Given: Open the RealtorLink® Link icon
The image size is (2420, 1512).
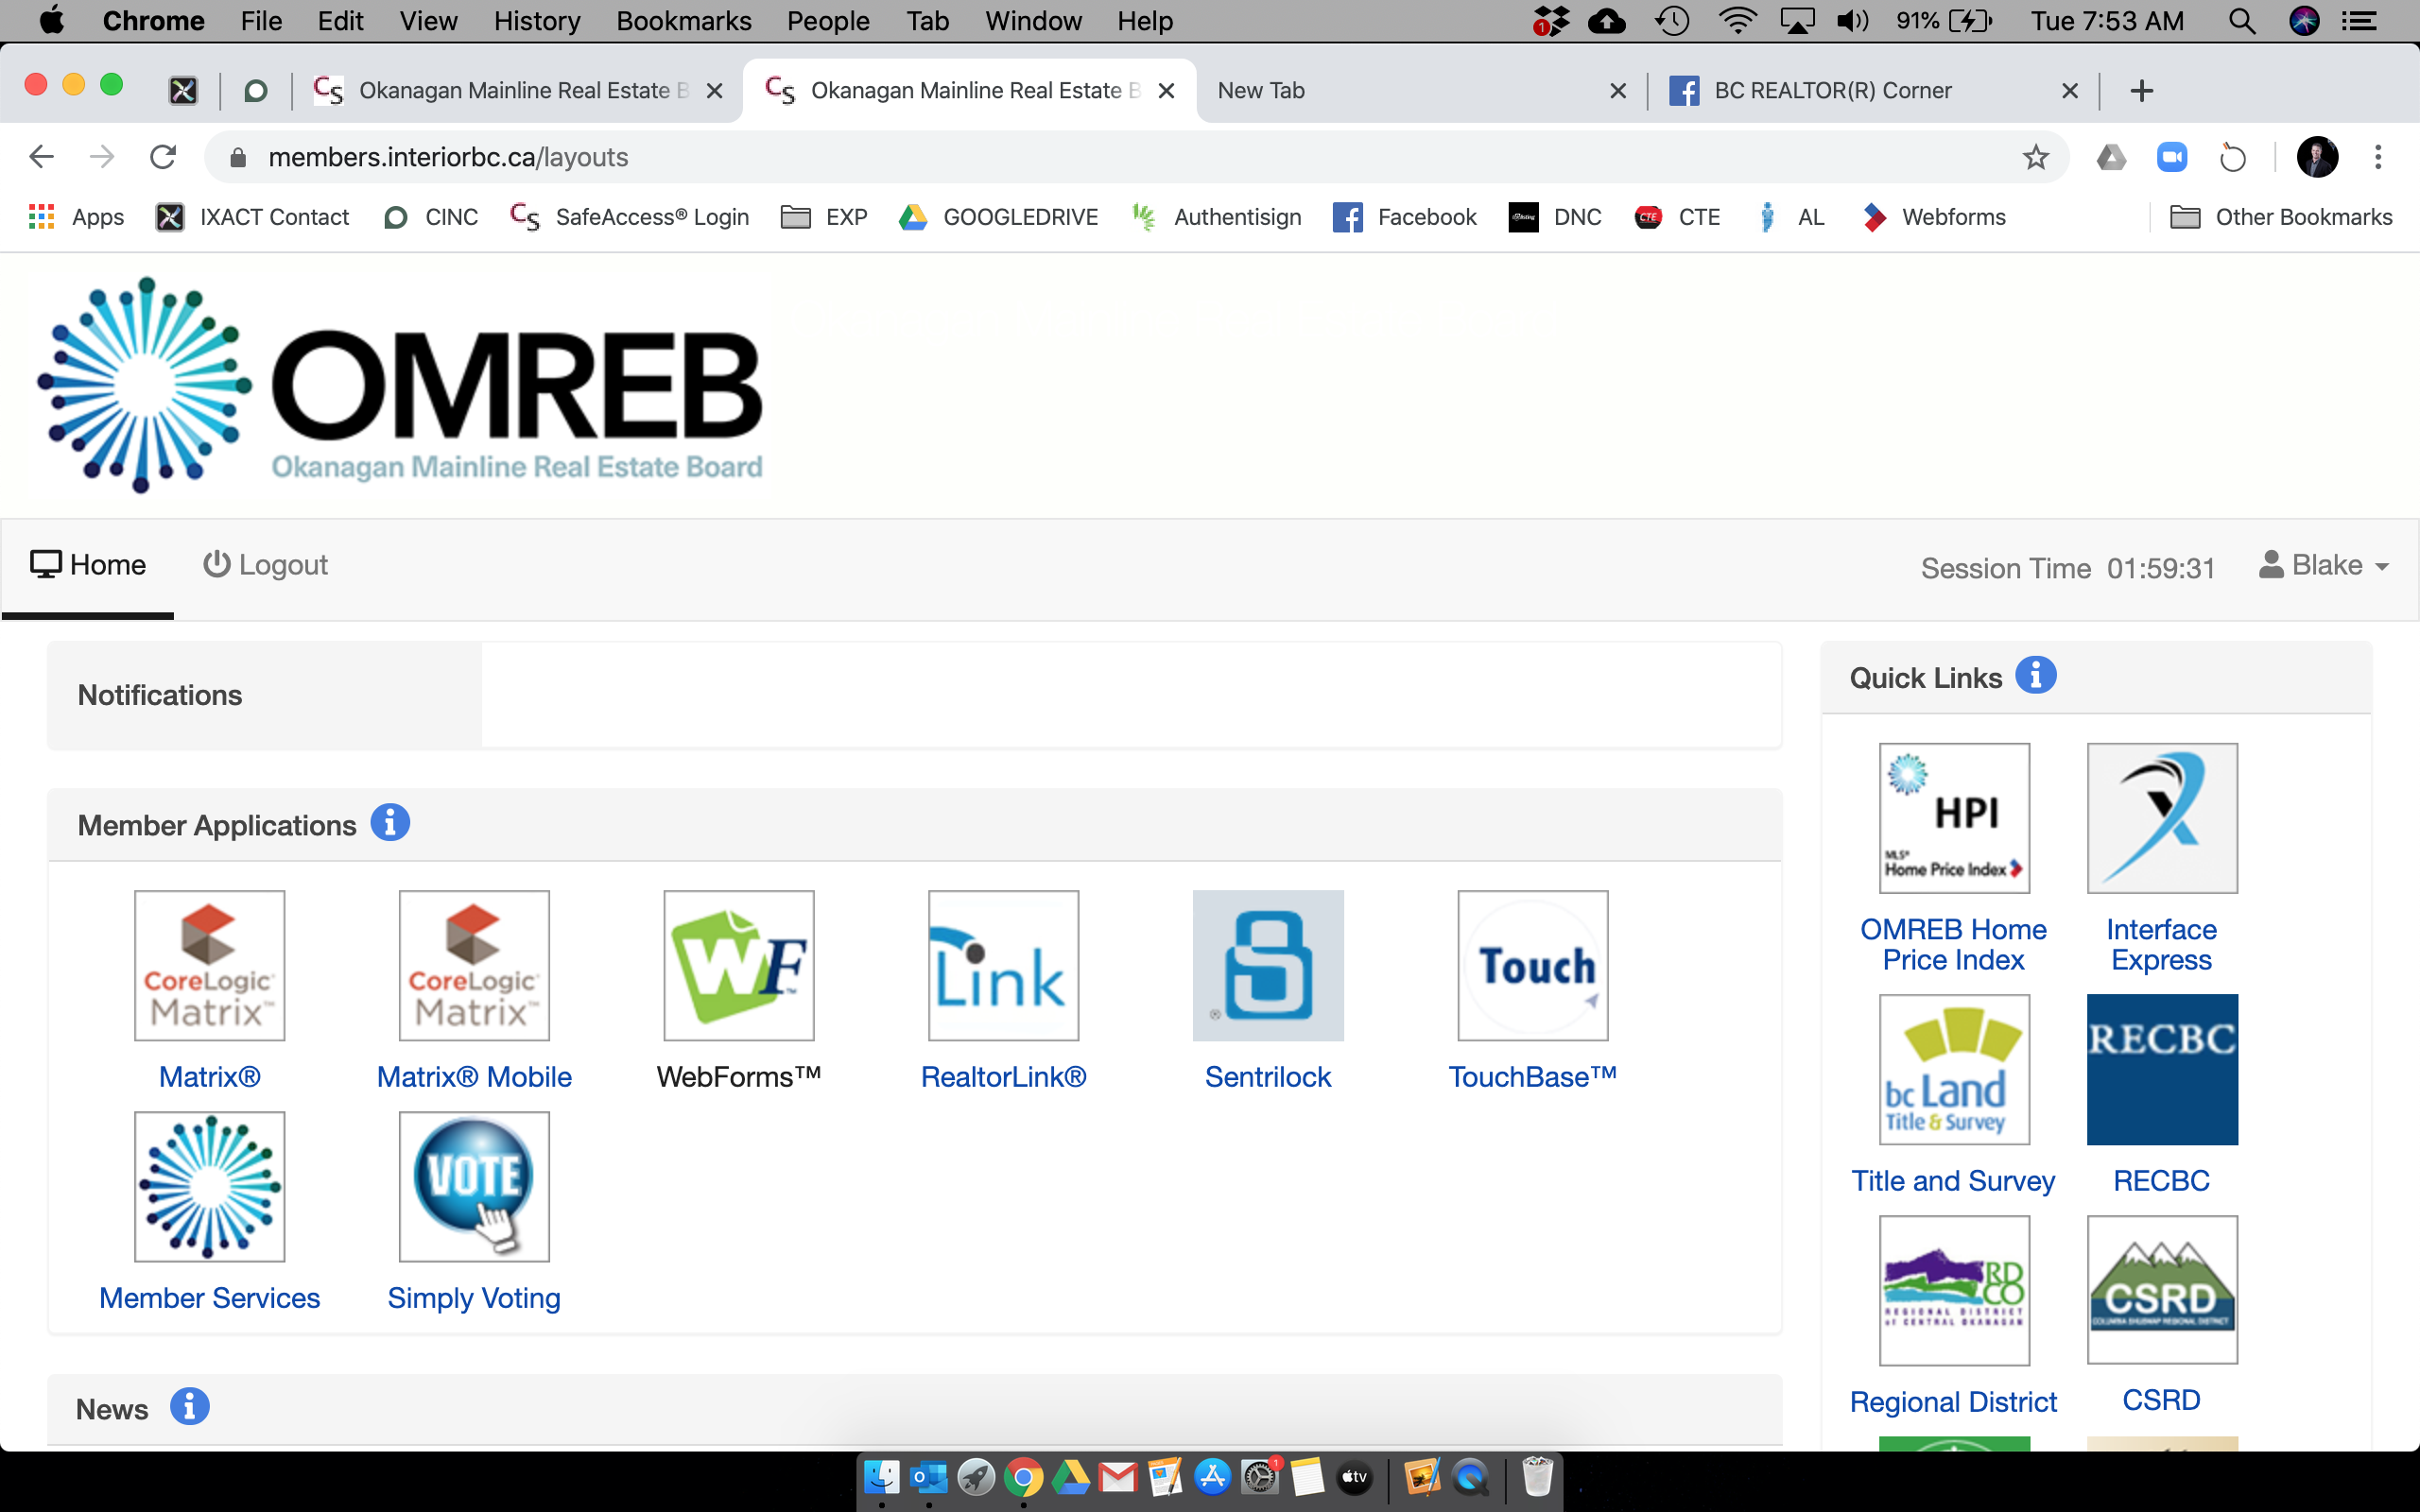Looking at the screenshot, I should tap(1003, 965).
